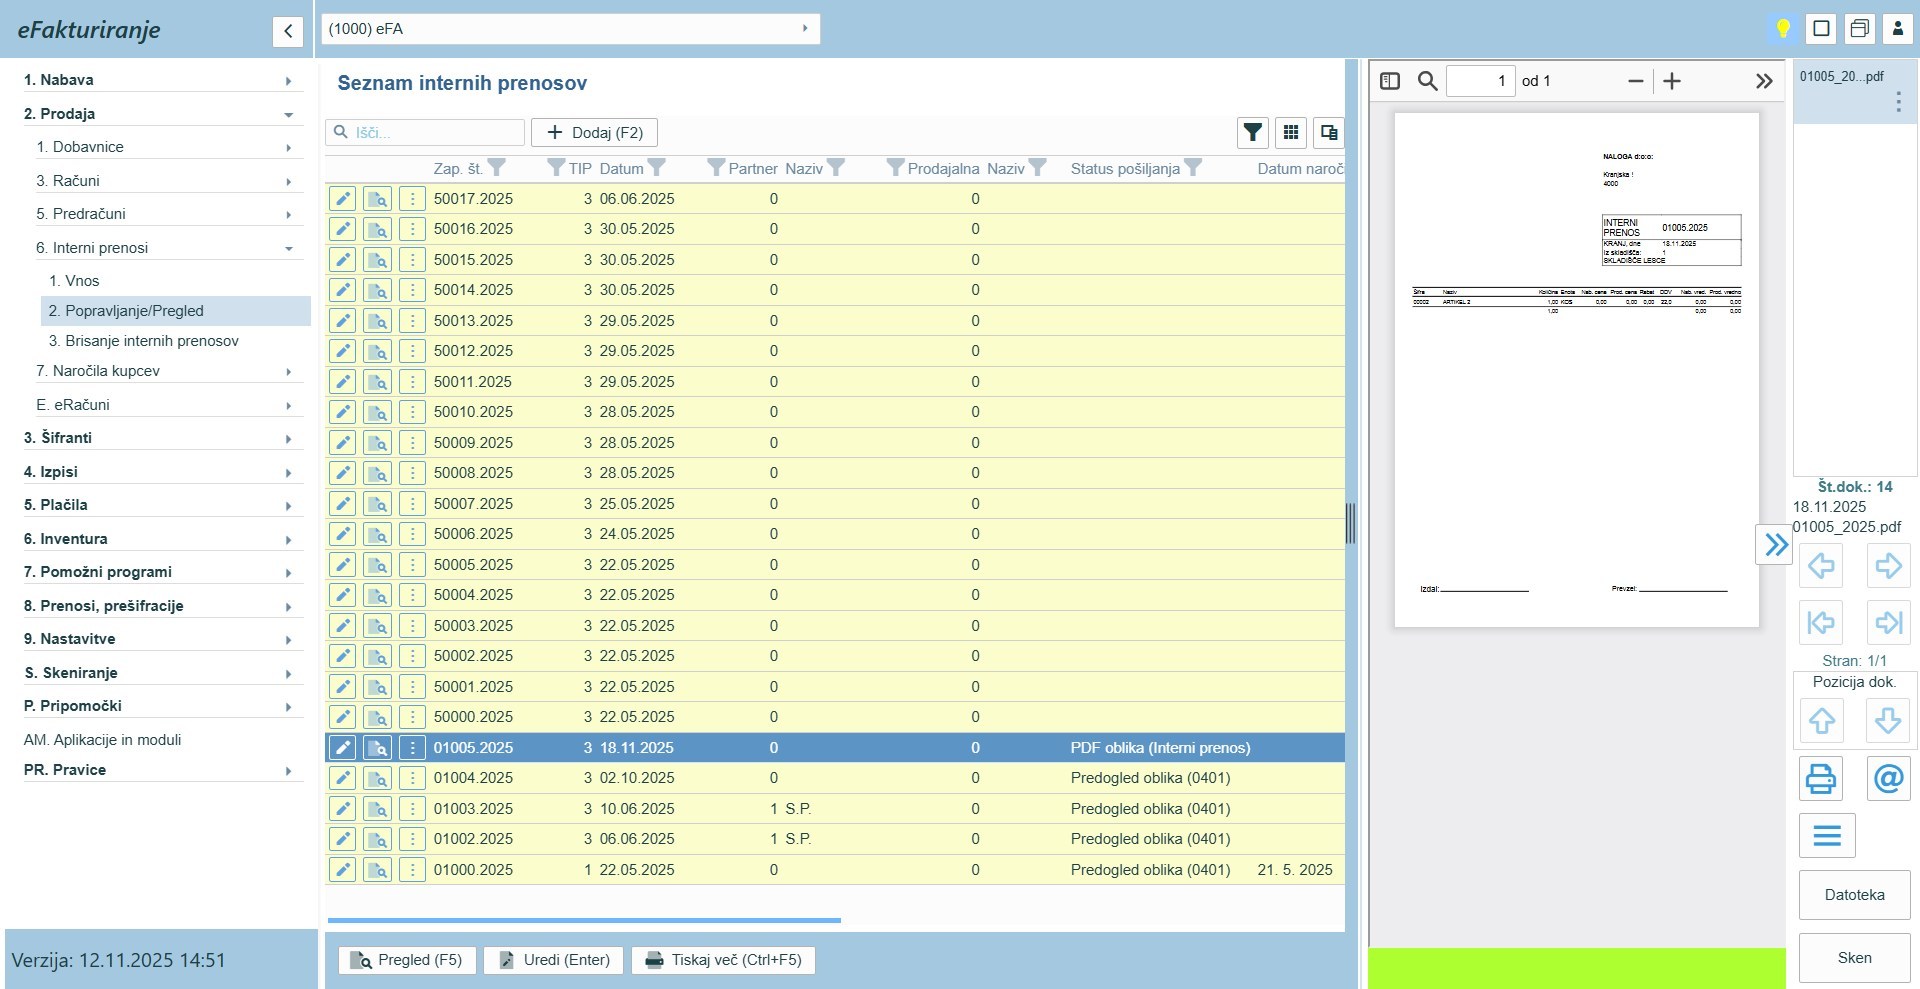Toggle the PDF viewer sidebar panel

[1390, 81]
